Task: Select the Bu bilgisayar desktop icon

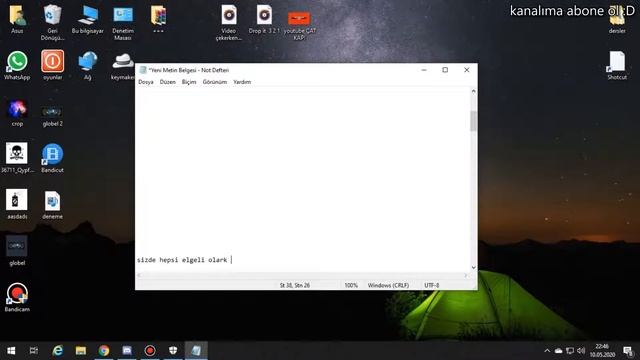Action: pos(87,19)
